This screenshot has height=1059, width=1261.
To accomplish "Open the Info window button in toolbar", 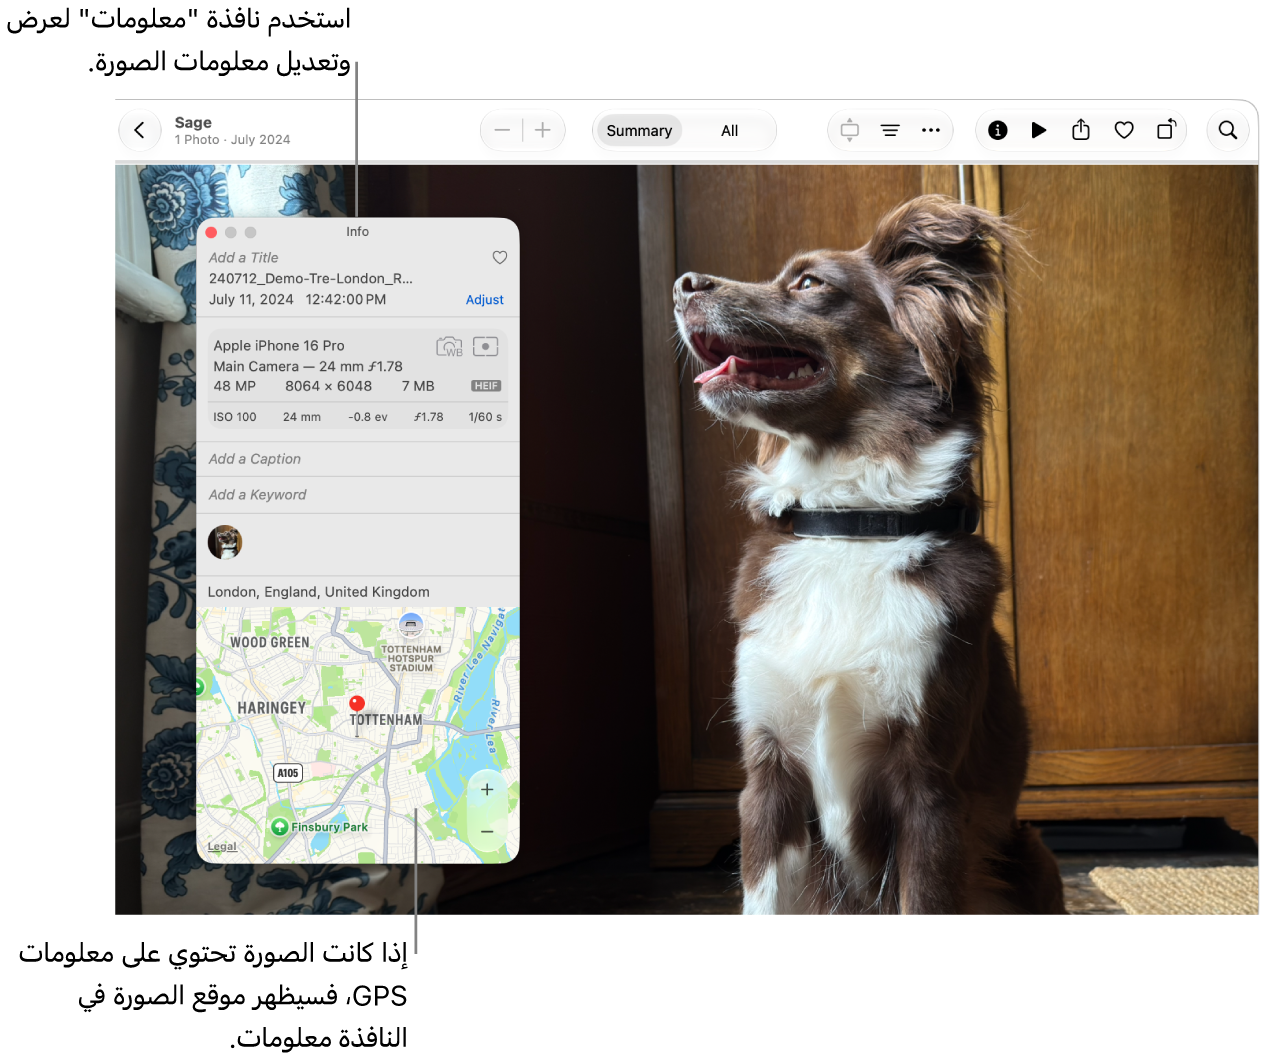I will click(x=997, y=130).
